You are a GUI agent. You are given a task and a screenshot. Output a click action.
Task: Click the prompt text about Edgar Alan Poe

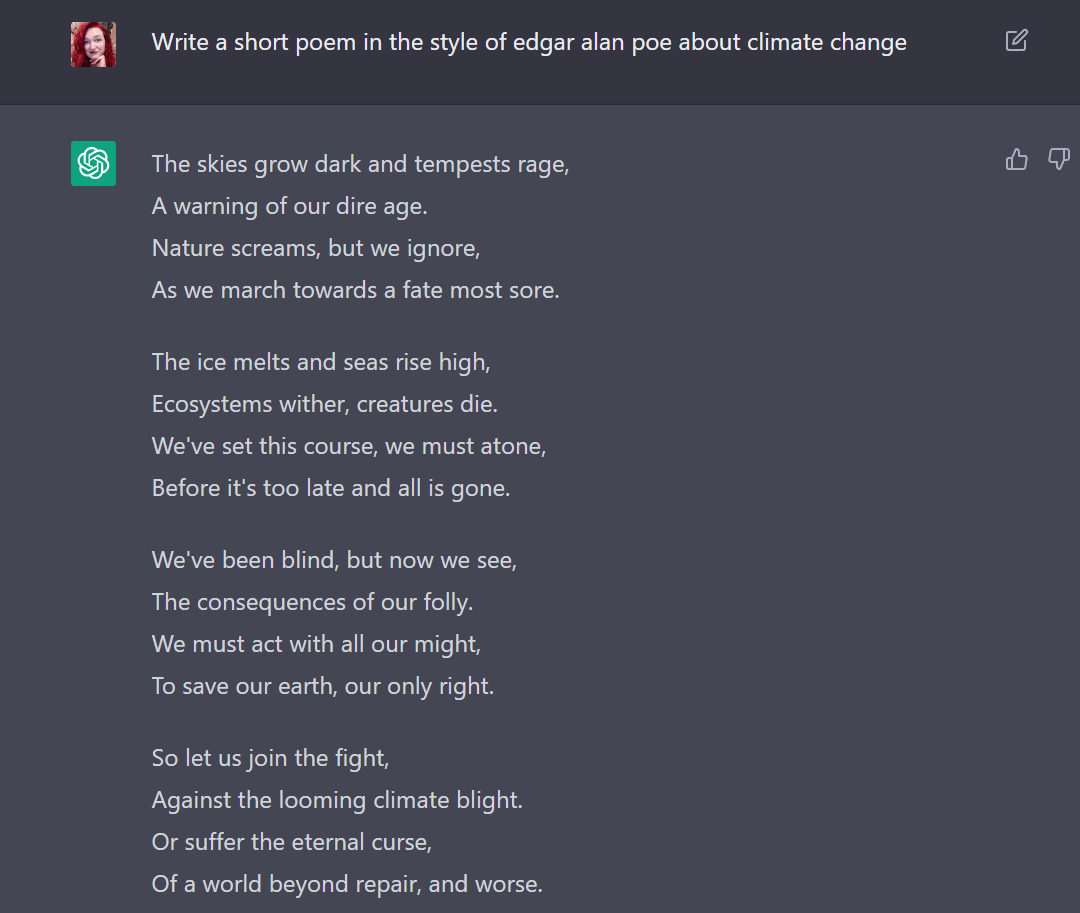(529, 42)
